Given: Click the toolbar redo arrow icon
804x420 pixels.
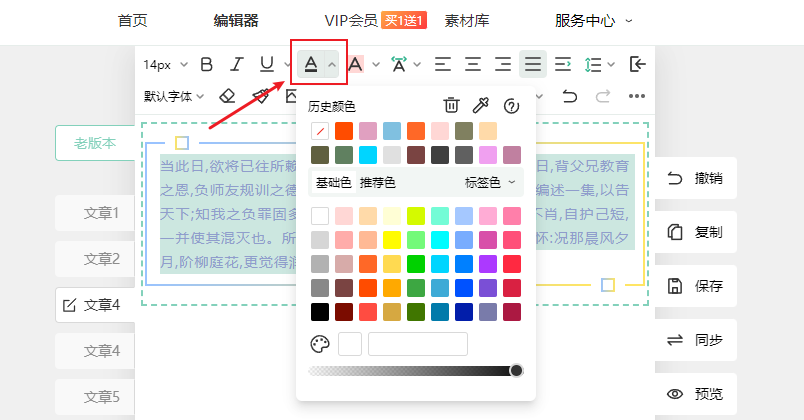Looking at the screenshot, I should 603,96.
